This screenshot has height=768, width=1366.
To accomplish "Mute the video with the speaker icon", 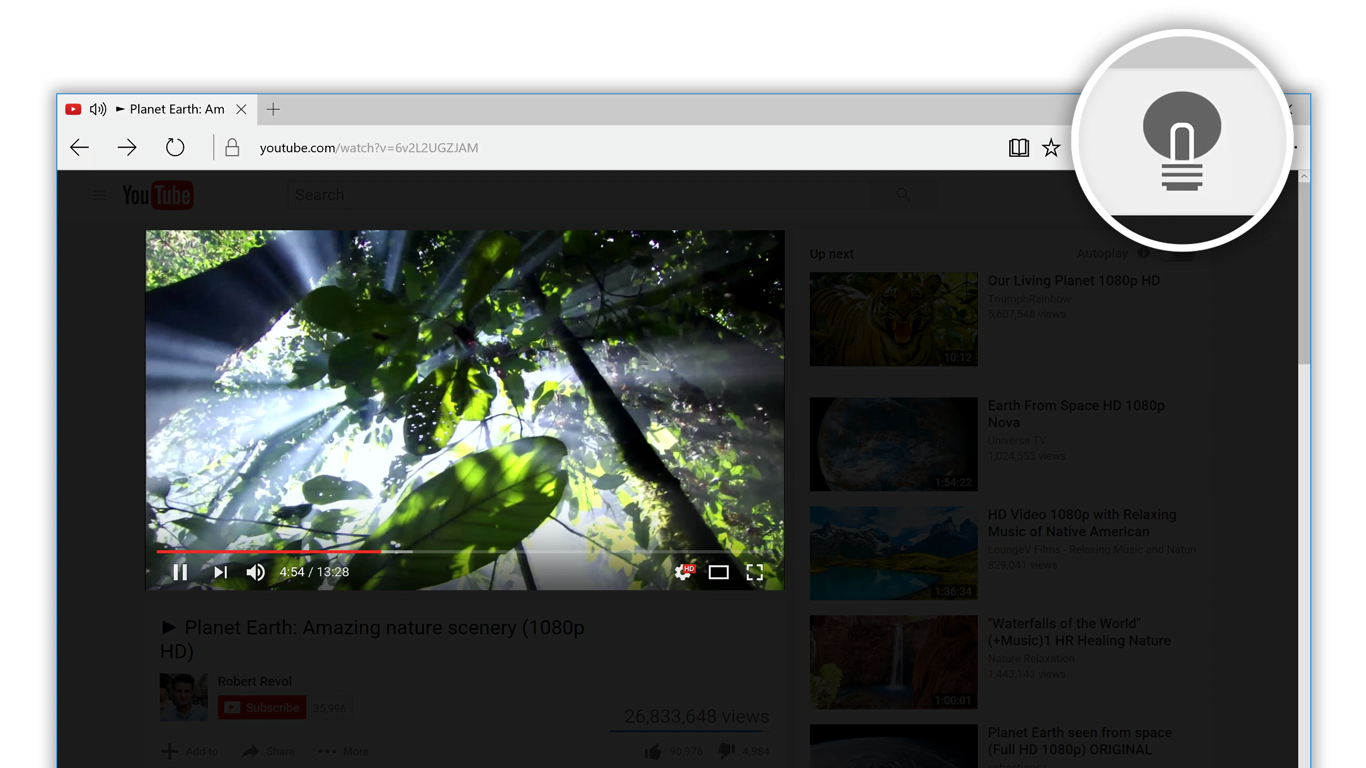I will [x=256, y=571].
